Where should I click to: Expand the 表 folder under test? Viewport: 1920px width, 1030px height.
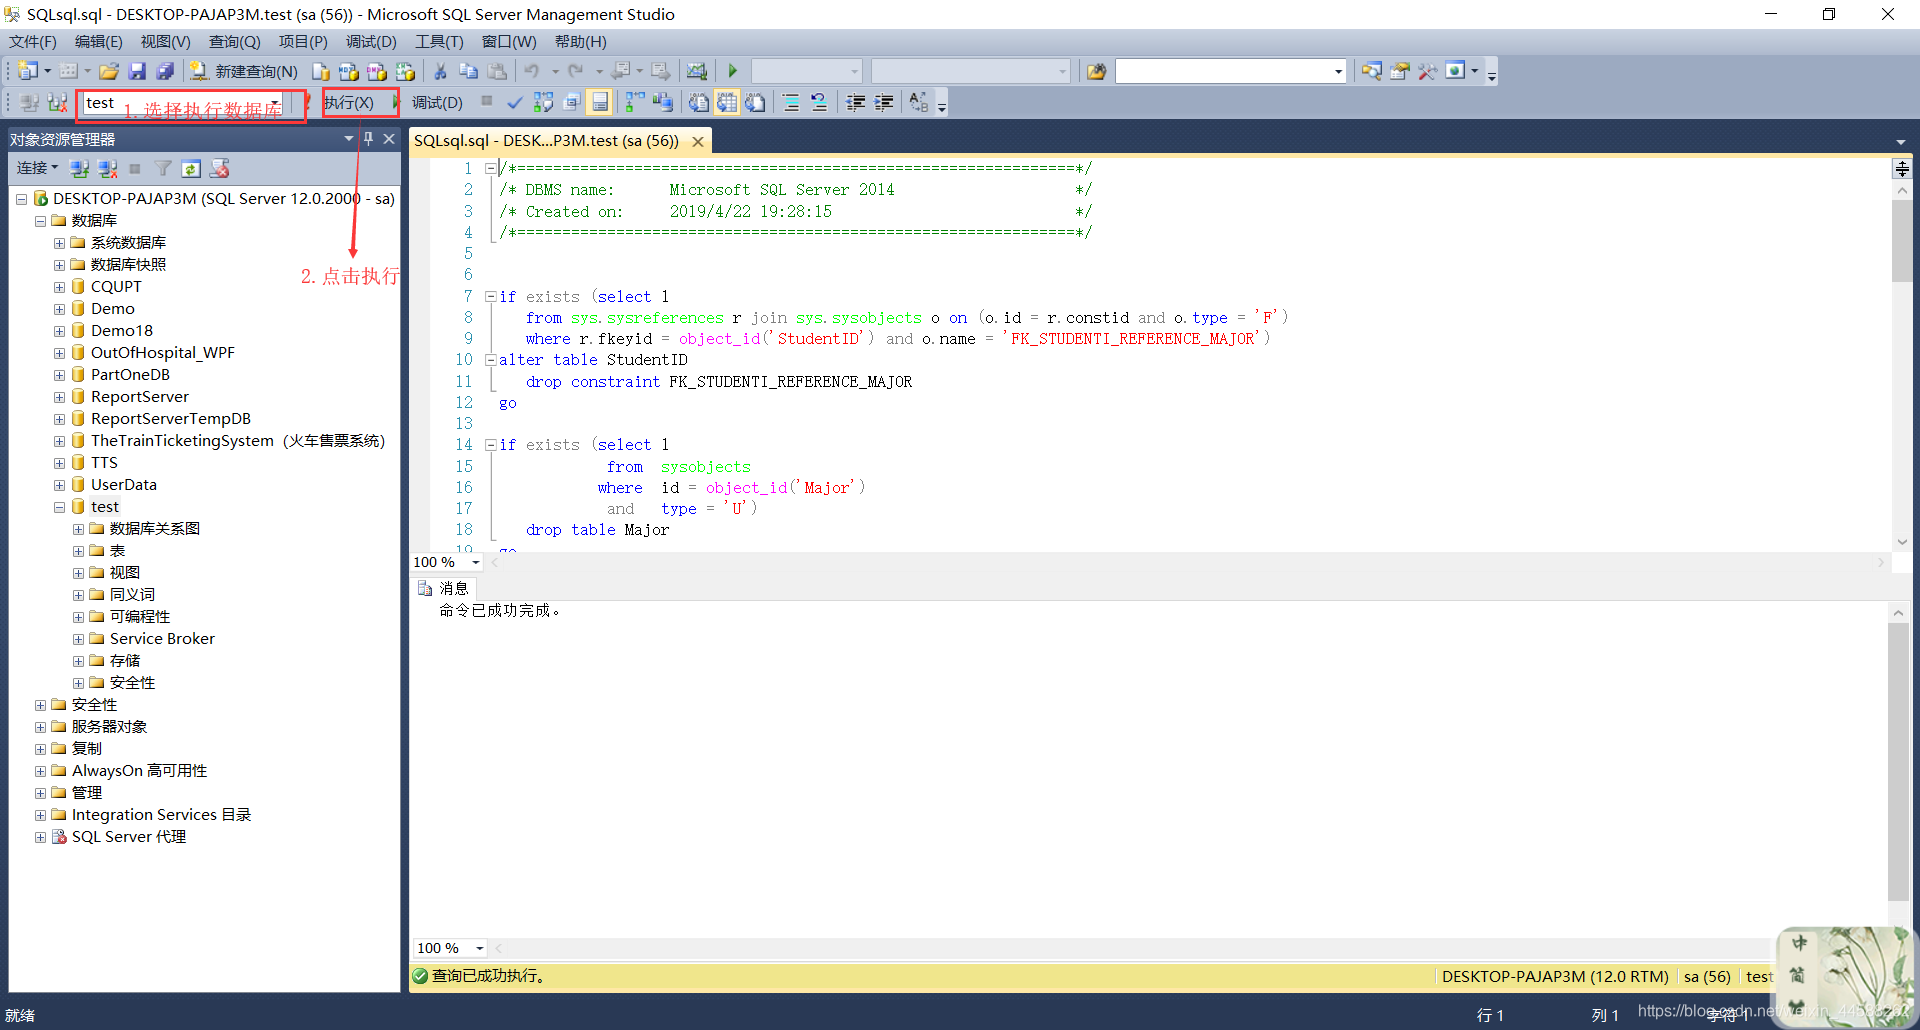tap(78, 551)
